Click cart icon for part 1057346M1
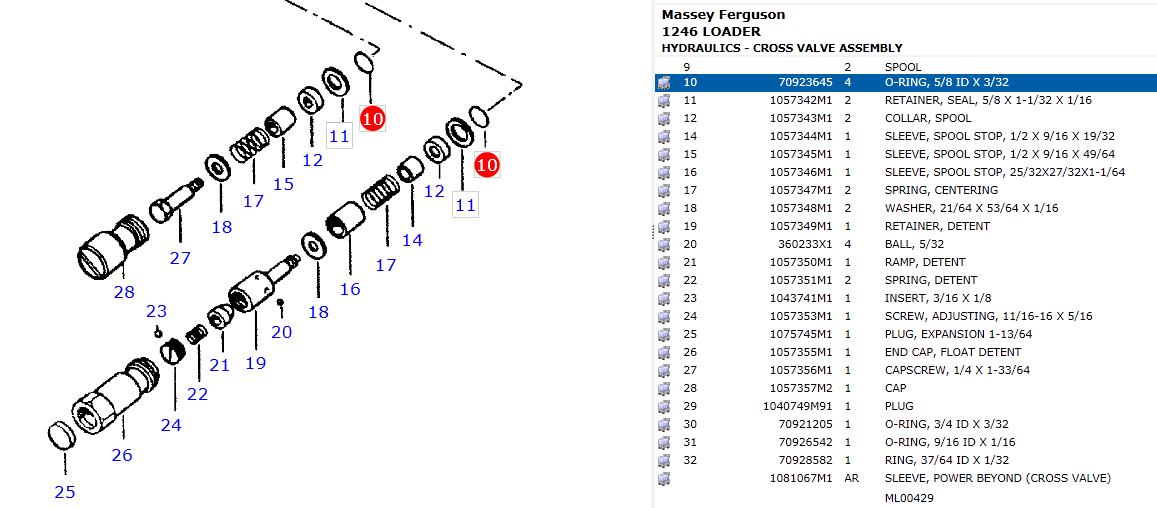Viewport: 1157px width, 508px height. click(663, 172)
